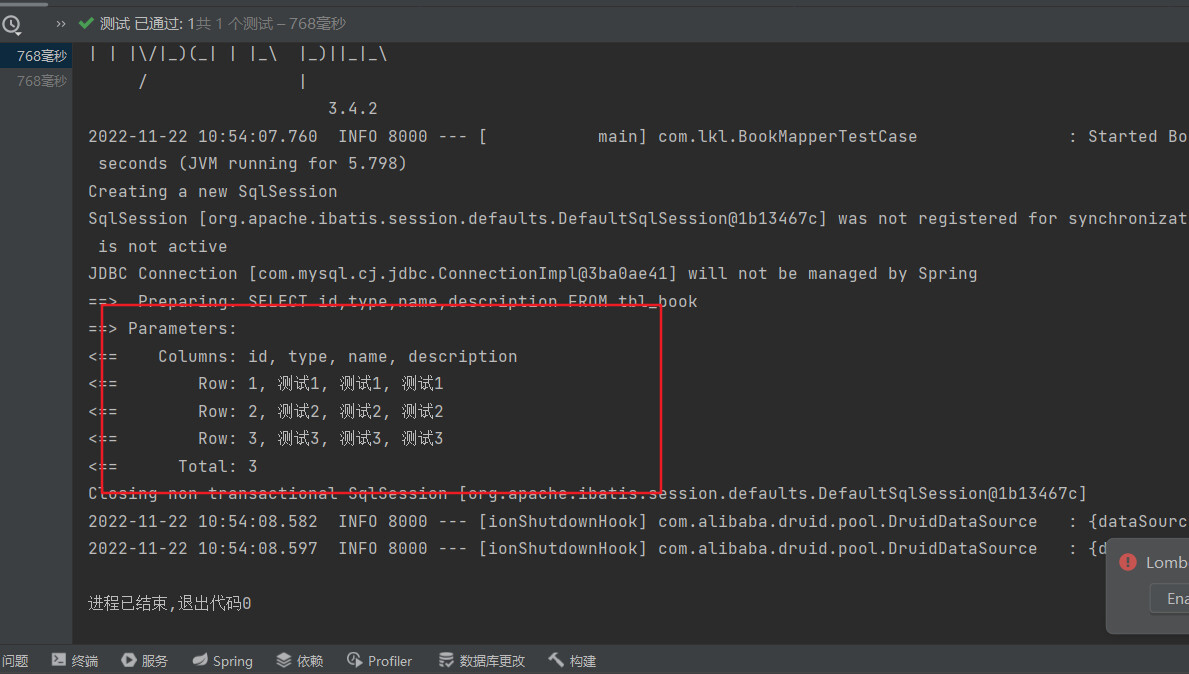Open the Profiler tool window tab
1189x674 pixels.
pos(379,661)
